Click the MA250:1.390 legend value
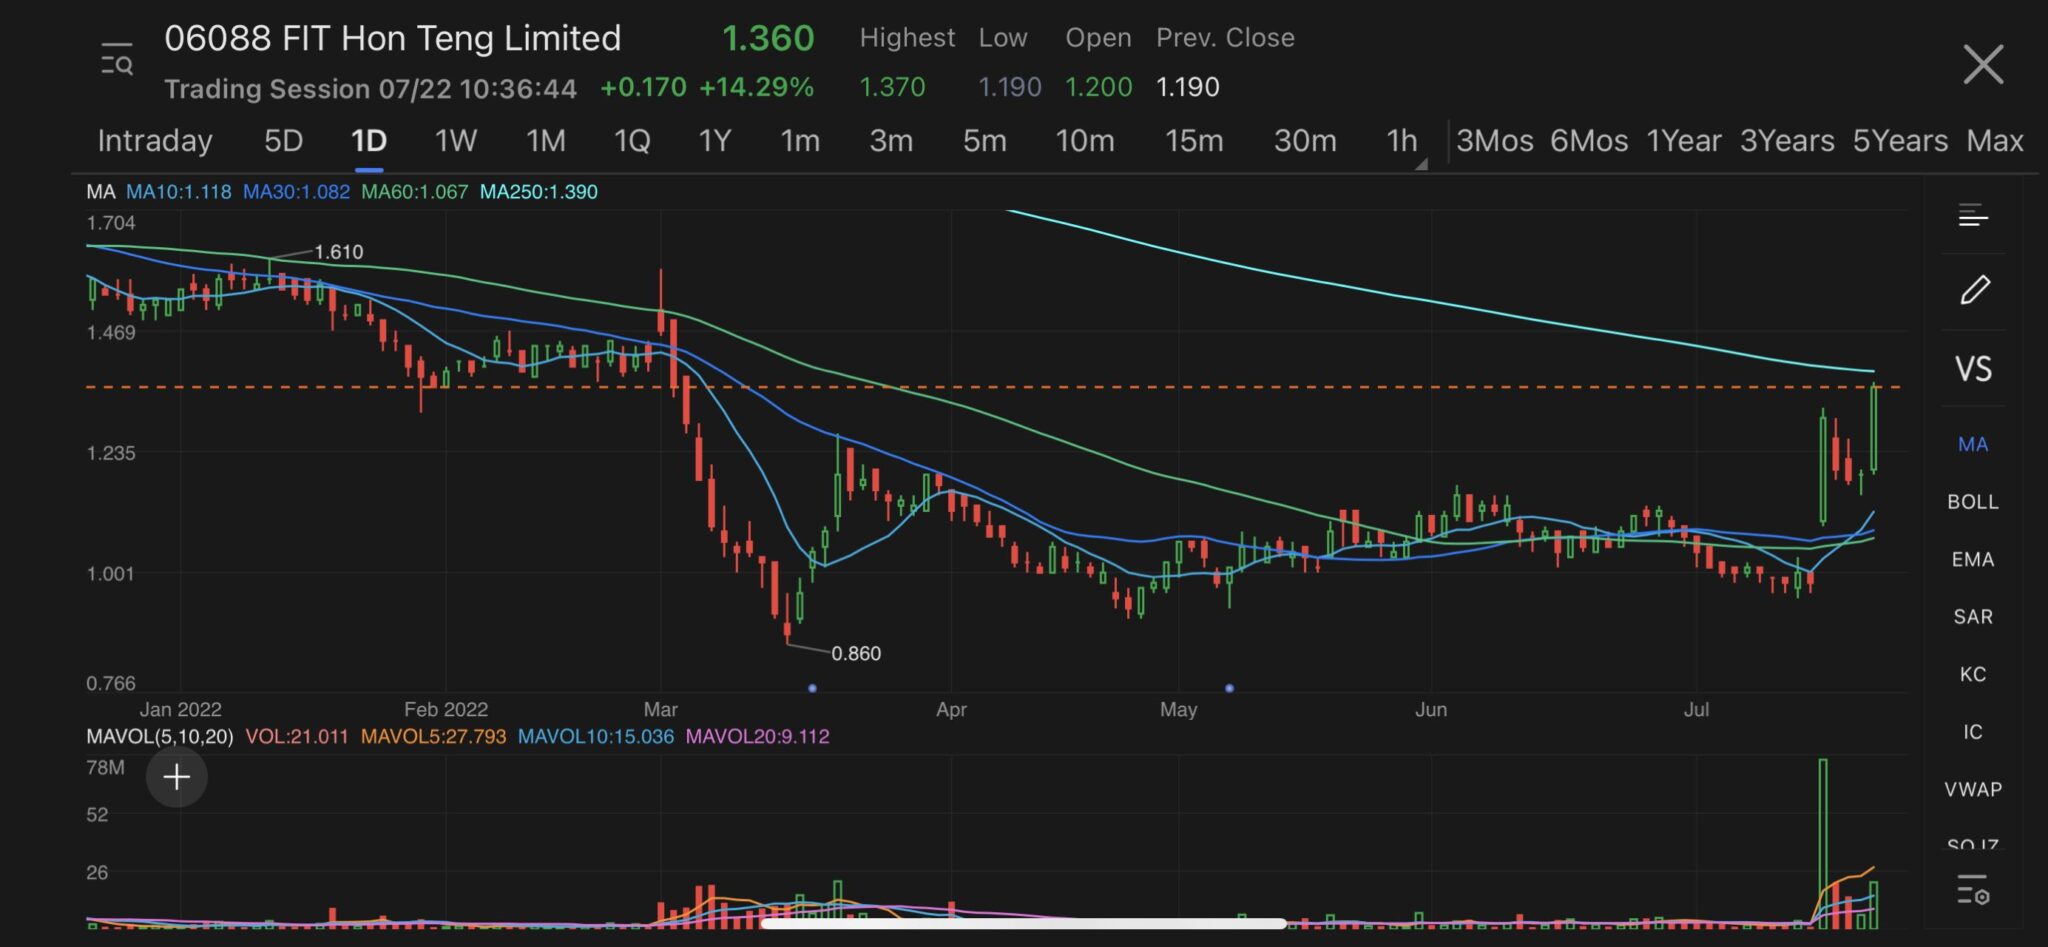This screenshot has height=947, width=2048. tap(539, 192)
